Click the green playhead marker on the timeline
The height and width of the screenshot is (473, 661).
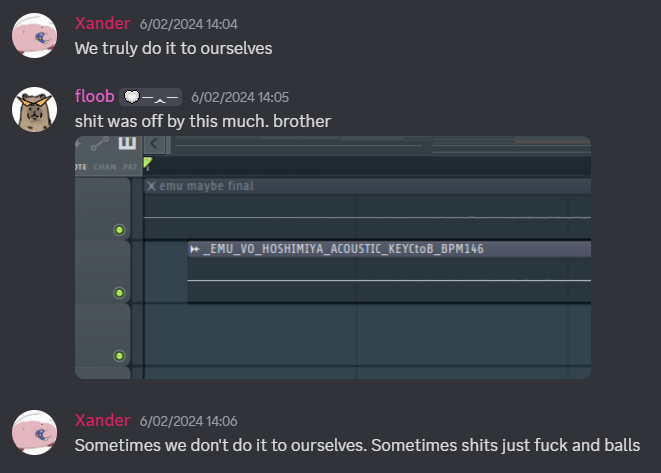click(x=148, y=163)
